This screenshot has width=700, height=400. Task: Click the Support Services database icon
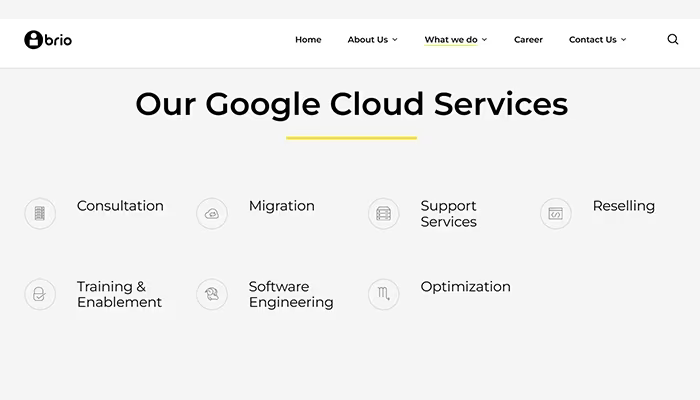pos(384,213)
